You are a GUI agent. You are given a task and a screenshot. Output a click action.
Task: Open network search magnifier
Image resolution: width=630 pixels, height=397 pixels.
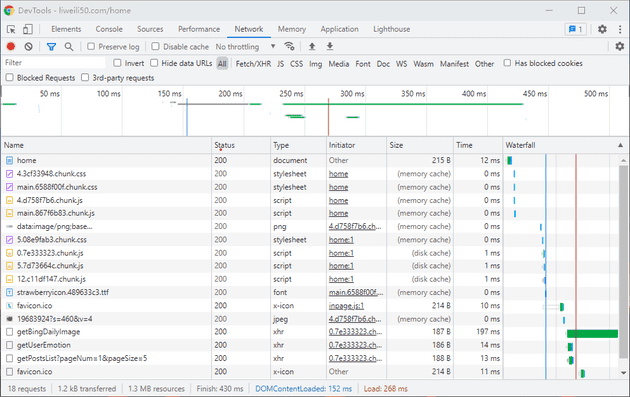(x=69, y=47)
